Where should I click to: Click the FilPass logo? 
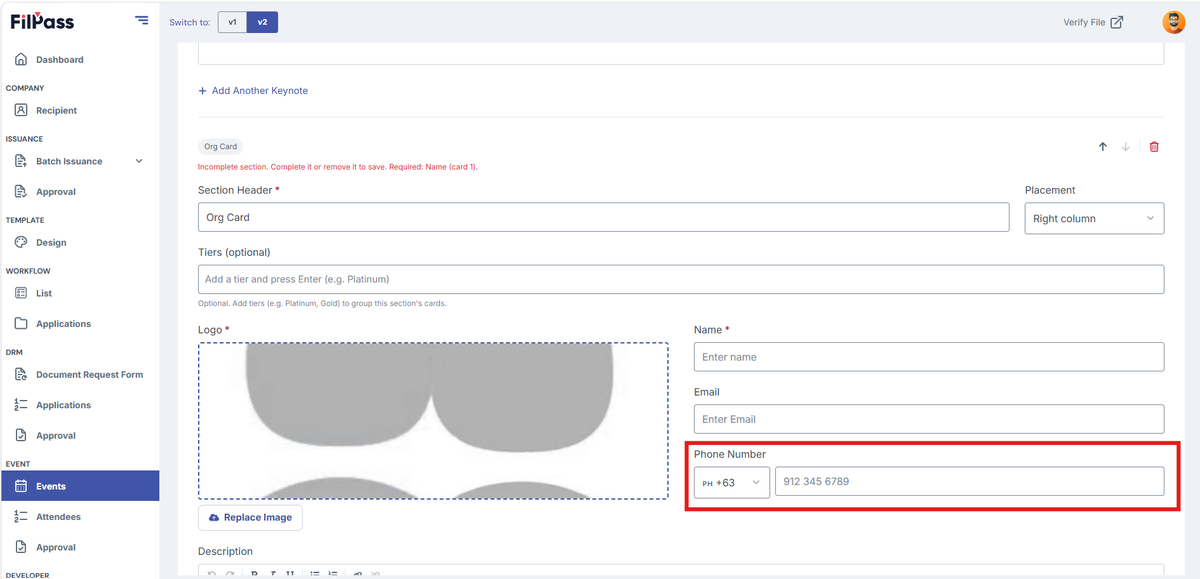(42, 21)
